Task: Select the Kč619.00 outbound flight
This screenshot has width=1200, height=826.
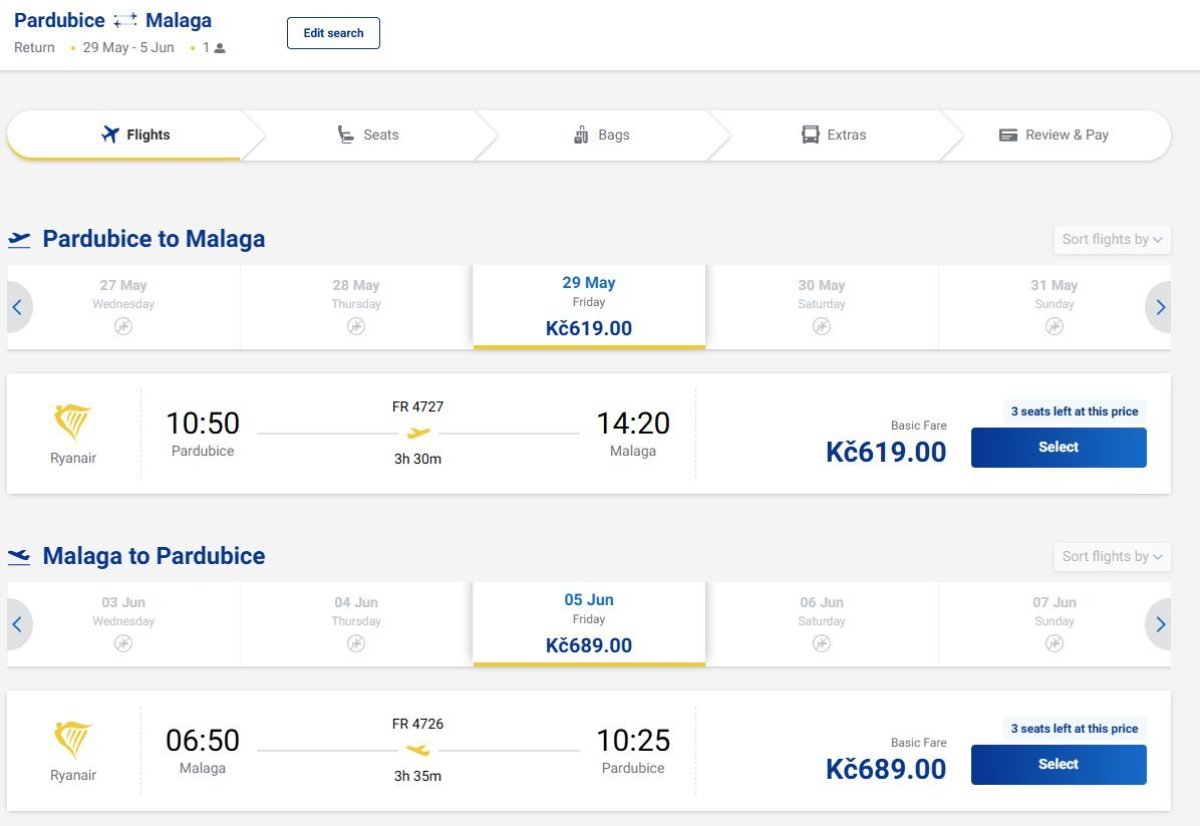Action: pos(1059,448)
